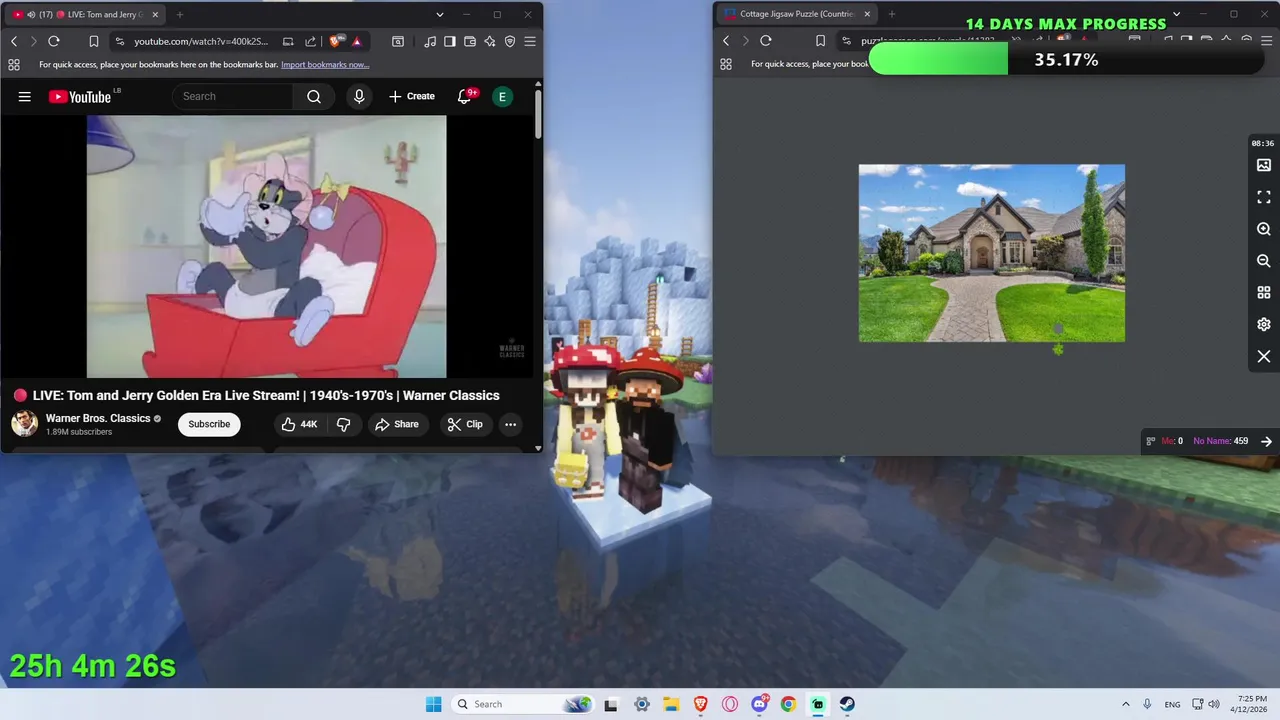This screenshot has width=1280, height=720.
Task: Open a new tab in puzzle window
Action: [892, 14]
